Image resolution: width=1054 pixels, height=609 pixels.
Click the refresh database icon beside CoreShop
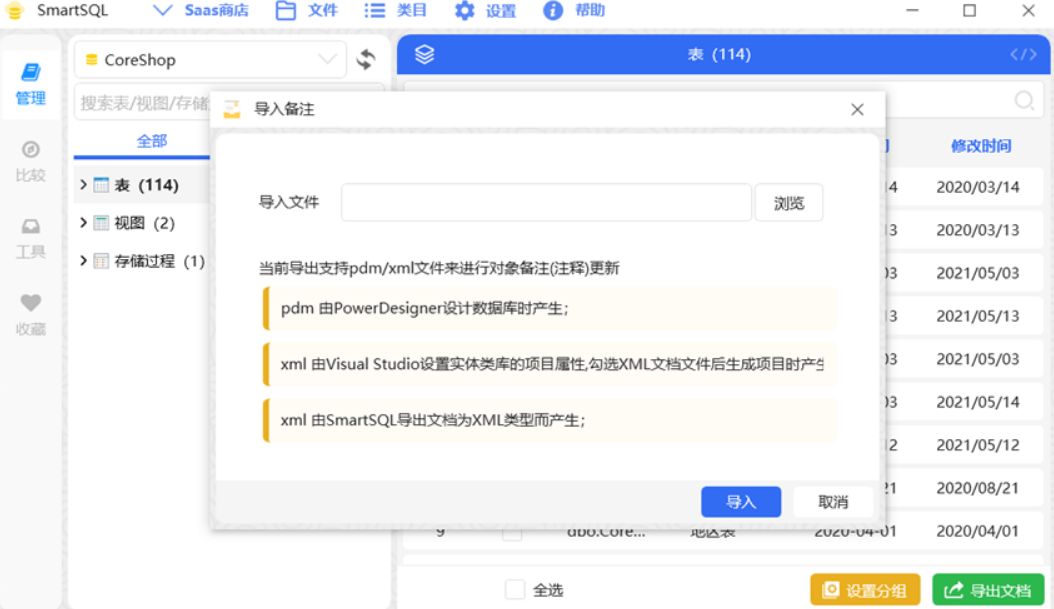(x=366, y=59)
